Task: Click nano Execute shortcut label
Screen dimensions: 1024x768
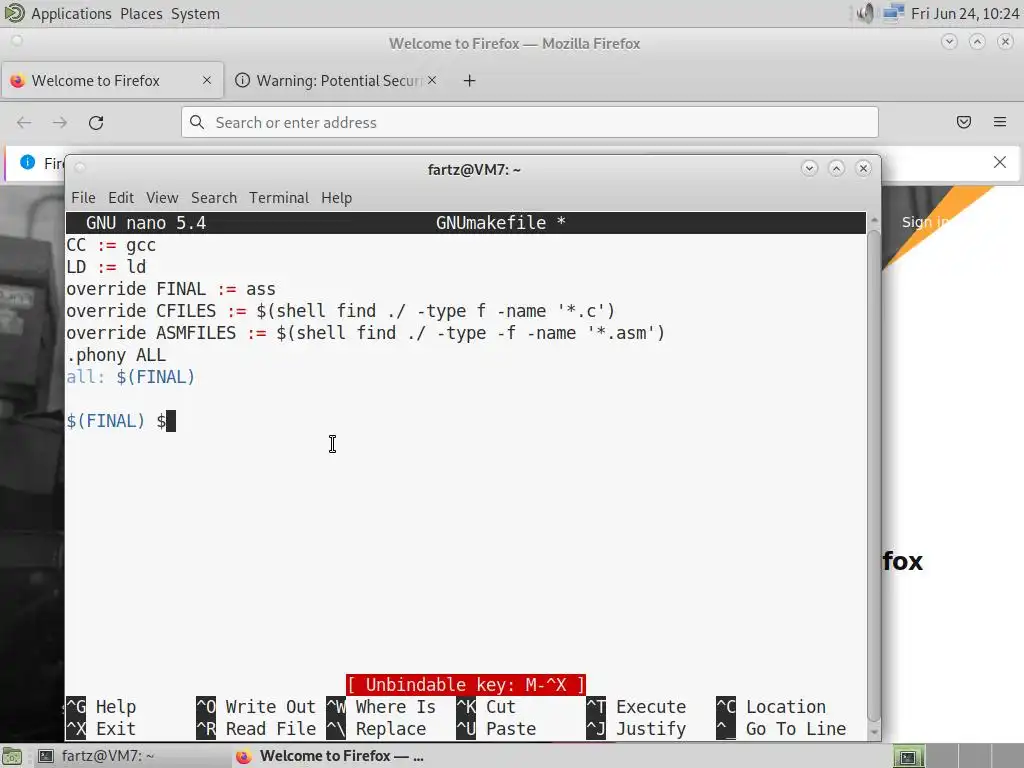Action: point(650,707)
